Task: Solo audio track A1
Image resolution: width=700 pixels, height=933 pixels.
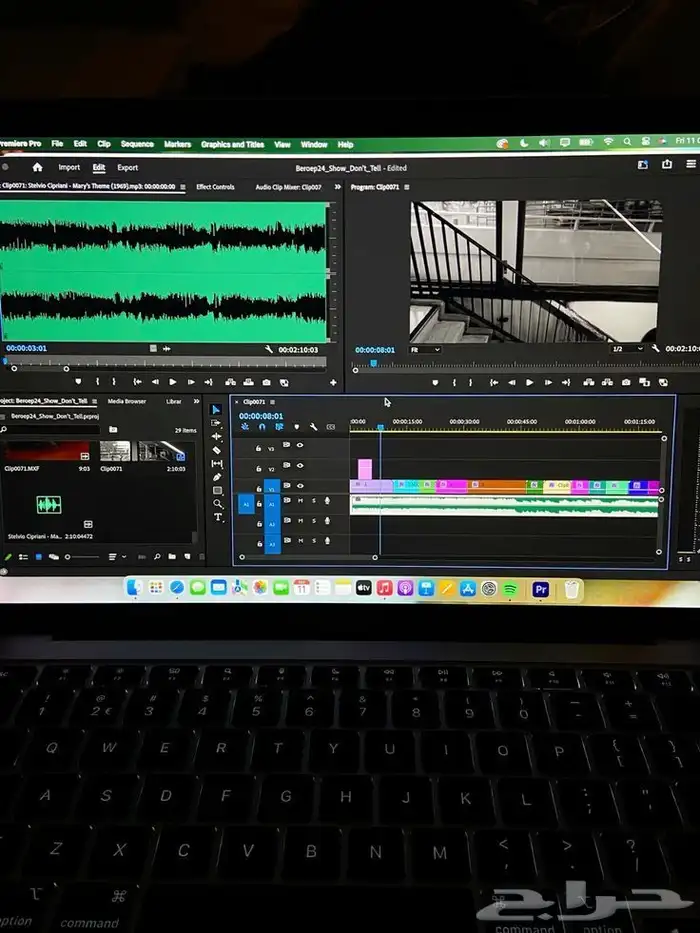Action: click(314, 500)
